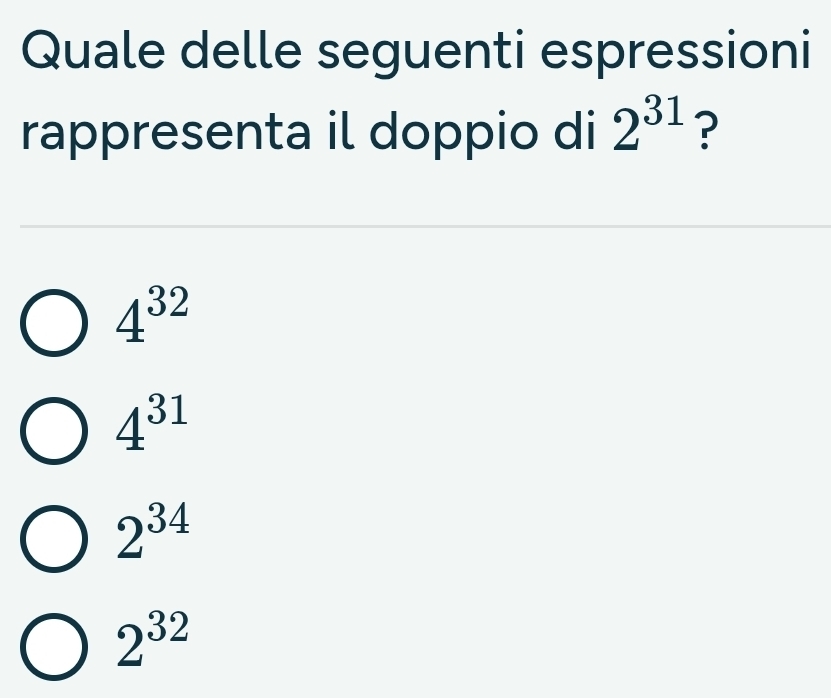
Task: Click the exponent 32 of the first option
Action: tap(165, 301)
